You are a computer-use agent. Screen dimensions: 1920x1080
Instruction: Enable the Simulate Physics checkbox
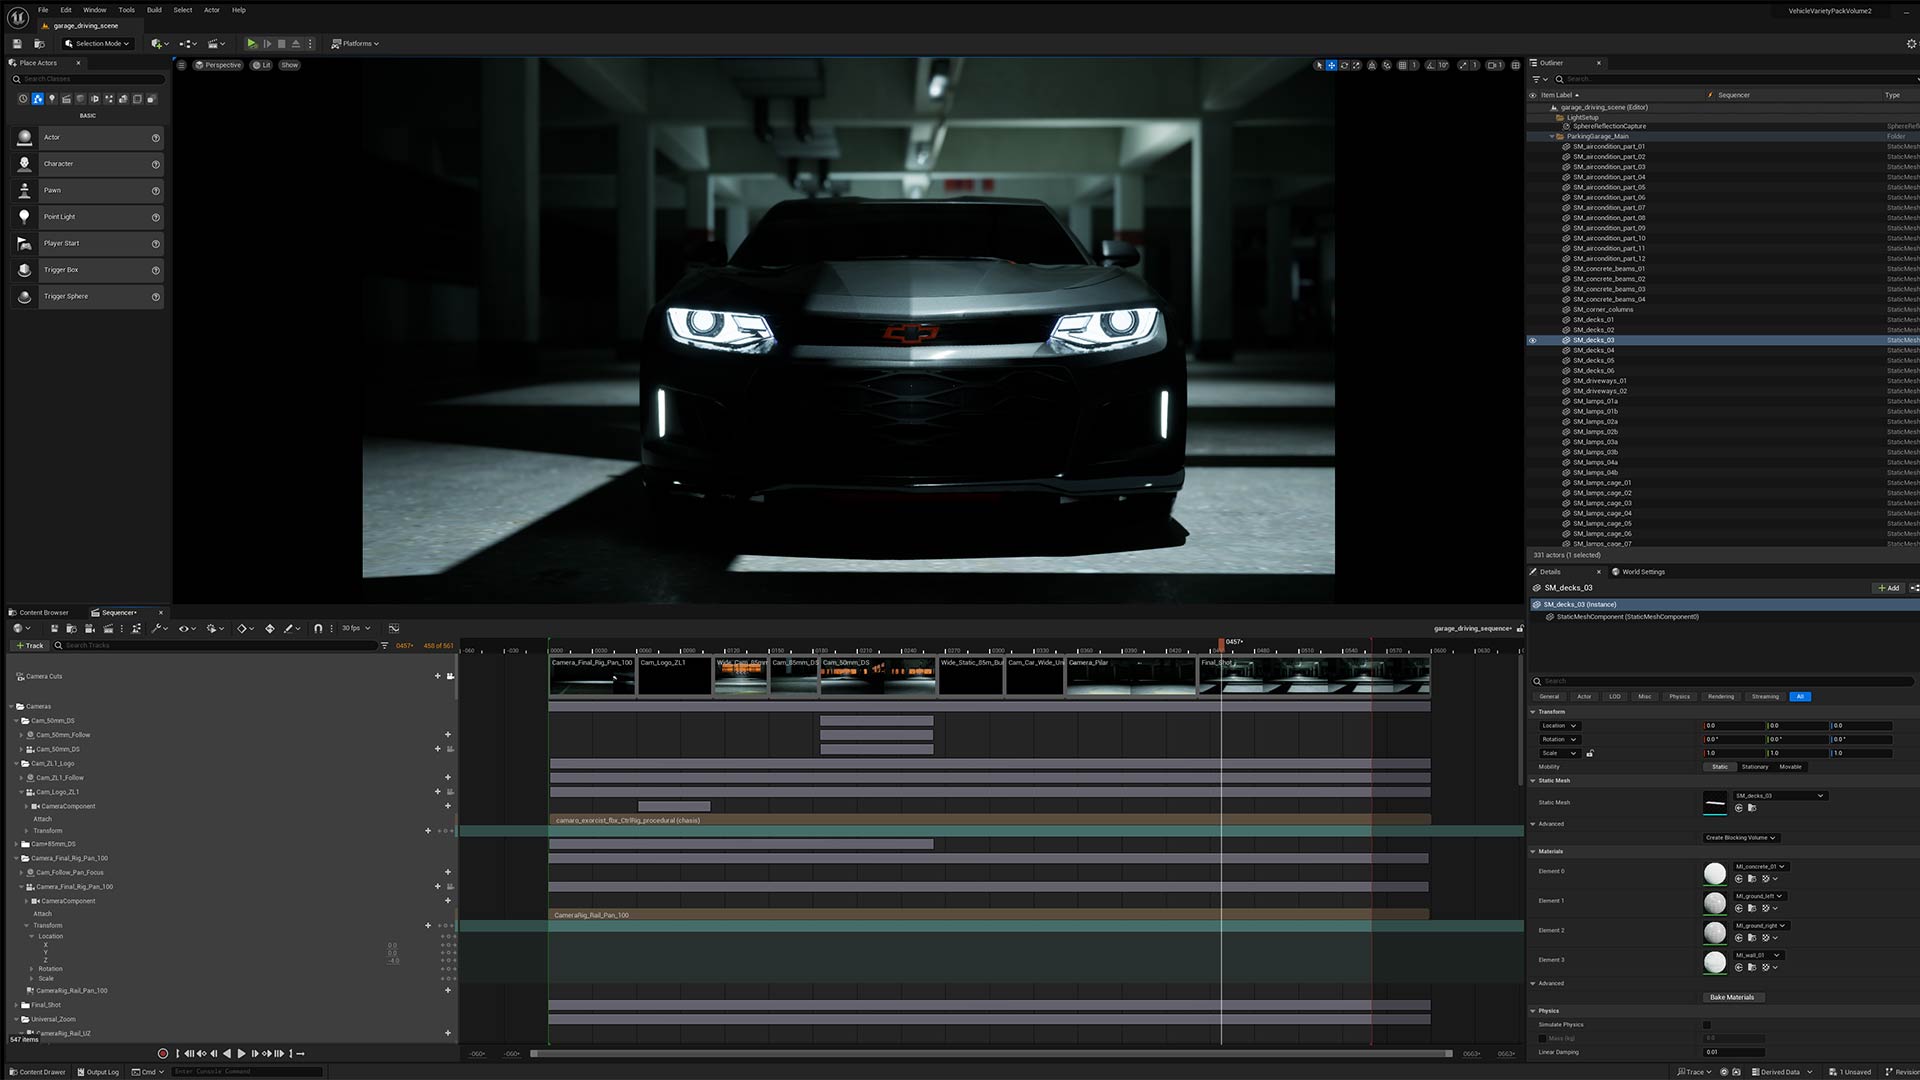(x=1707, y=1024)
